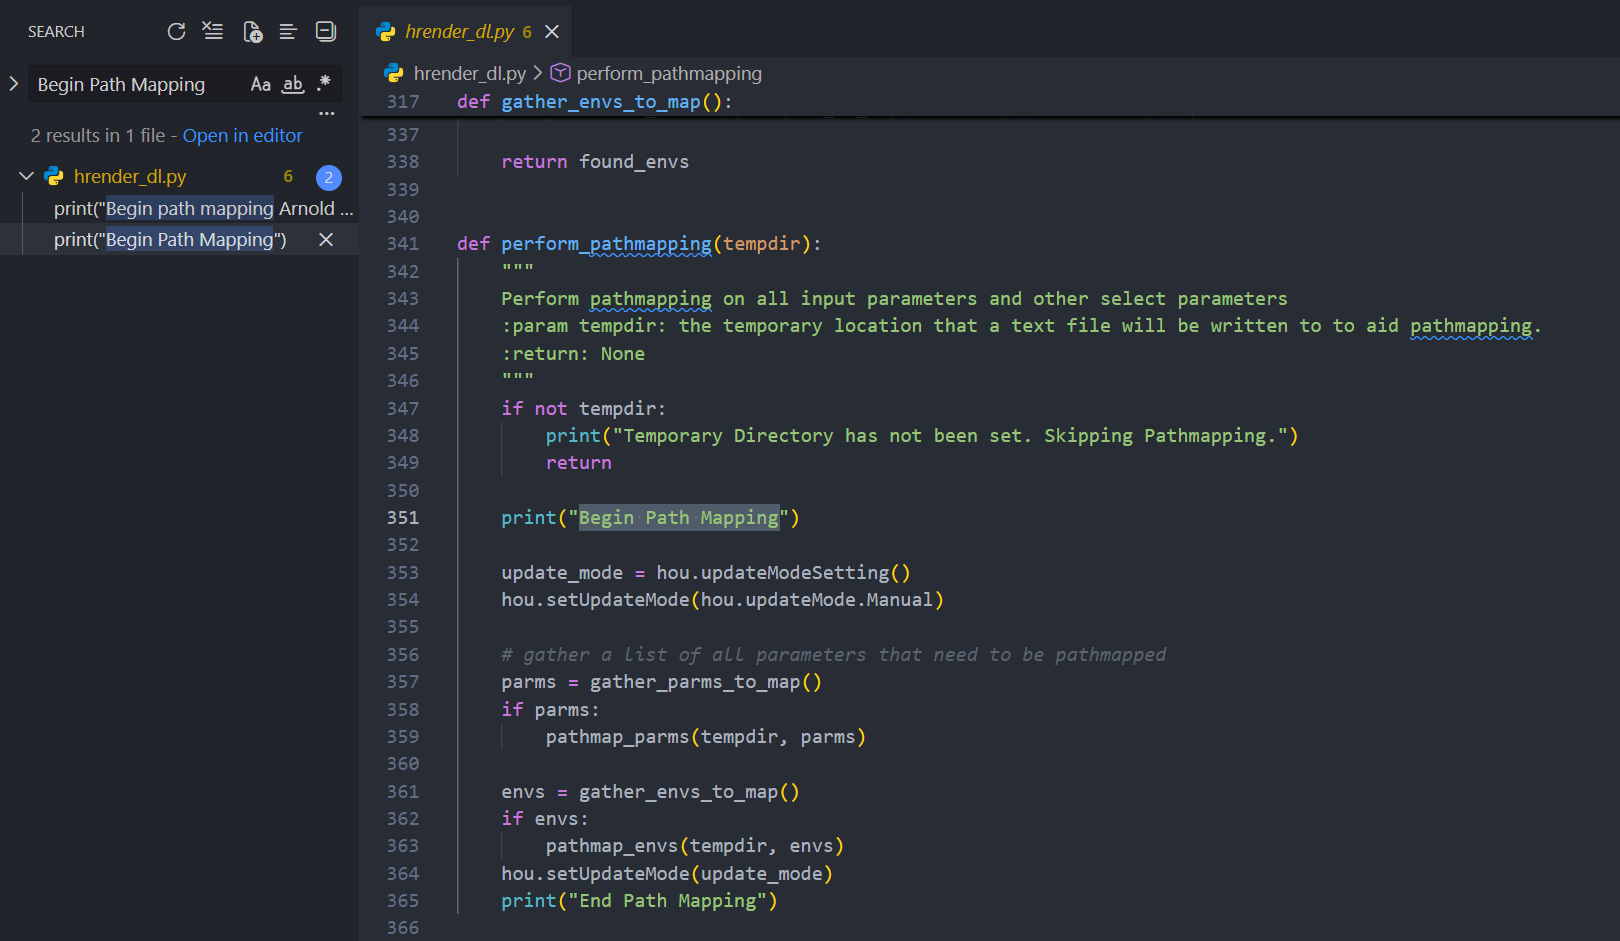This screenshot has height=941, width=1620.
Task: Click the Open in editor link
Action: tap(242, 136)
